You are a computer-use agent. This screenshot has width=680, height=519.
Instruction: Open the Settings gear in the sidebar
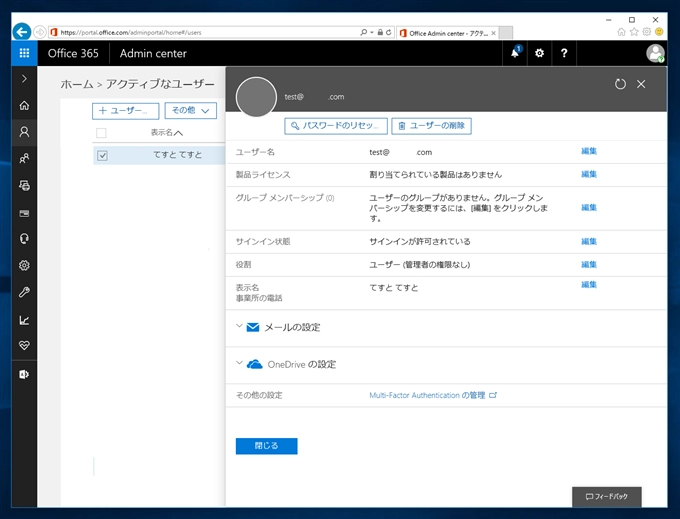pyautogui.click(x=24, y=265)
